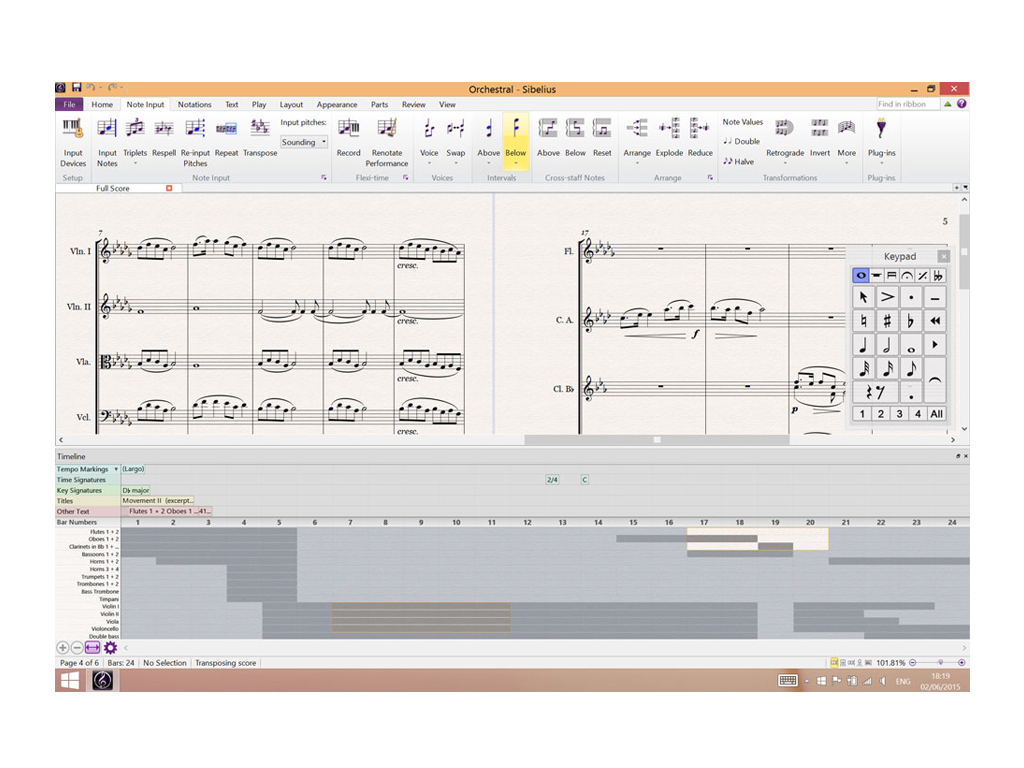Screen dimensions: 1024x768
Task: Click the Input Devices icon in Setup
Action: coord(73,129)
